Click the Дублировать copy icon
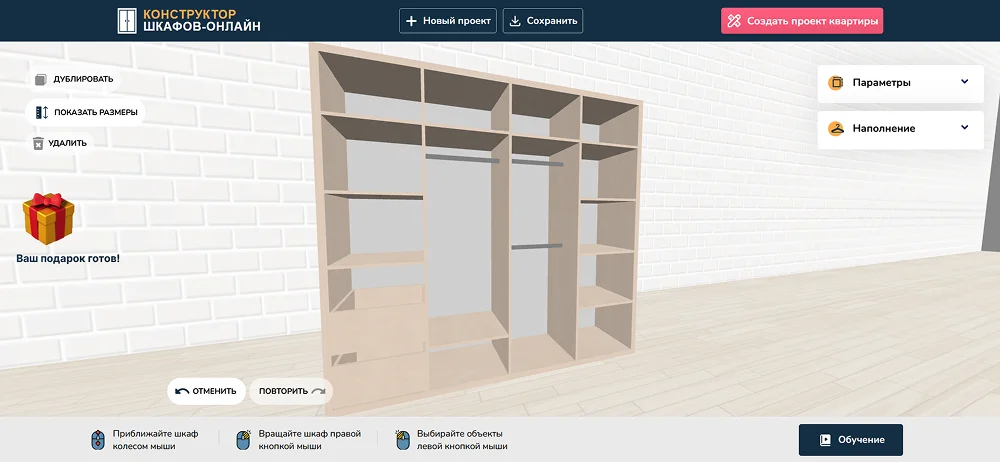The image size is (1000, 462). pos(40,79)
